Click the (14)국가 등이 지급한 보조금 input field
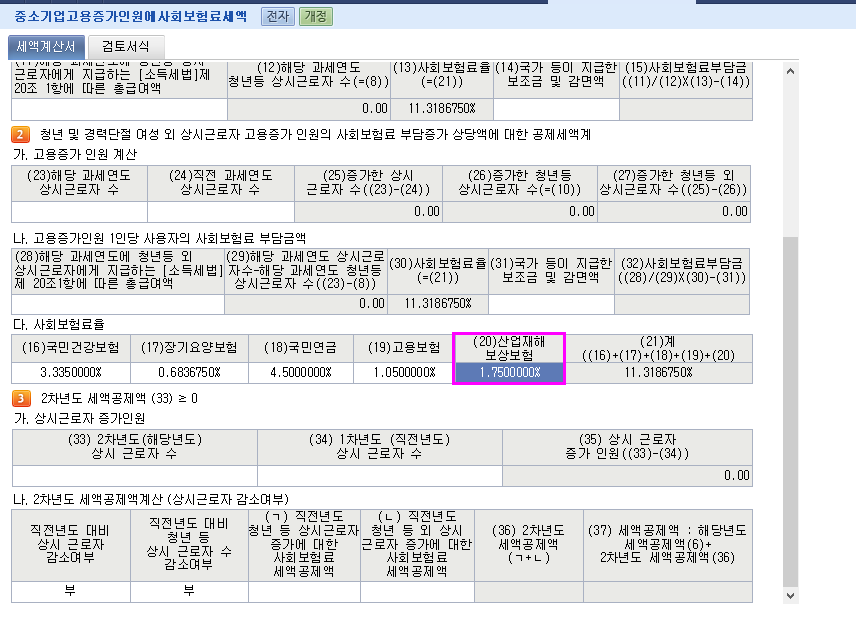The width and height of the screenshot is (856, 632). [556, 109]
